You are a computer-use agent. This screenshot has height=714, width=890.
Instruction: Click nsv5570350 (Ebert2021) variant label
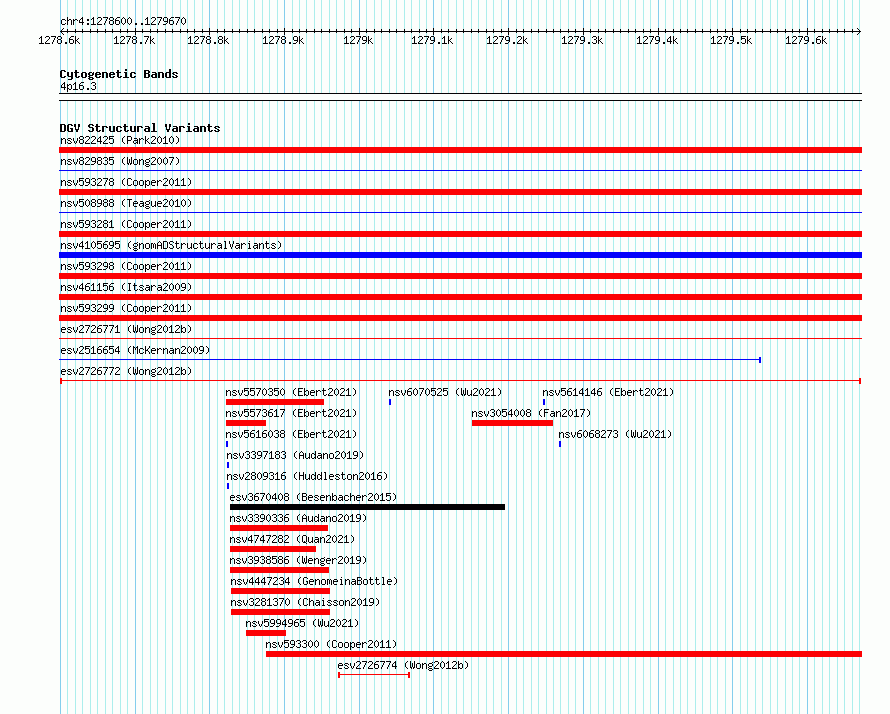coord(291,392)
